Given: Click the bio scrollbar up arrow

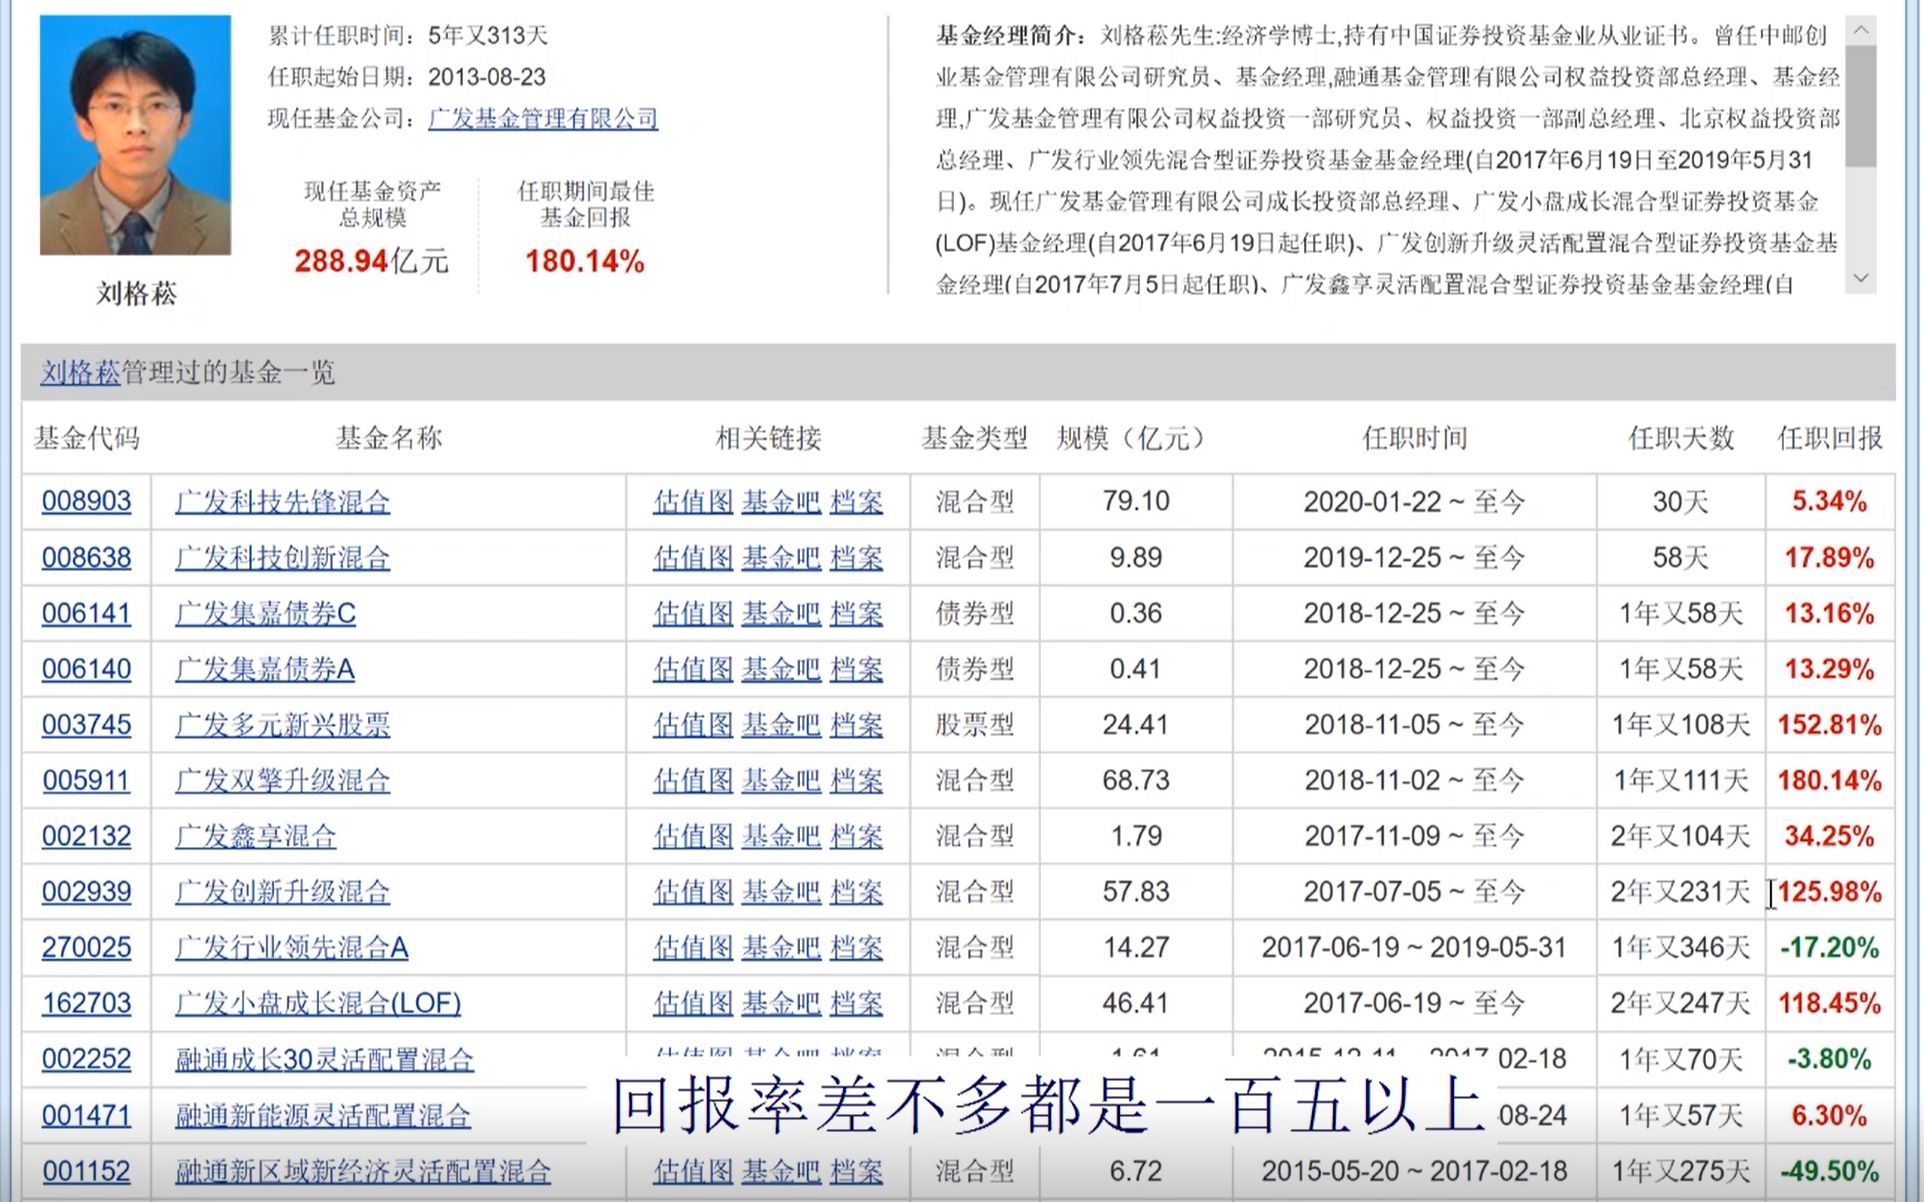Looking at the screenshot, I should (x=1861, y=30).
